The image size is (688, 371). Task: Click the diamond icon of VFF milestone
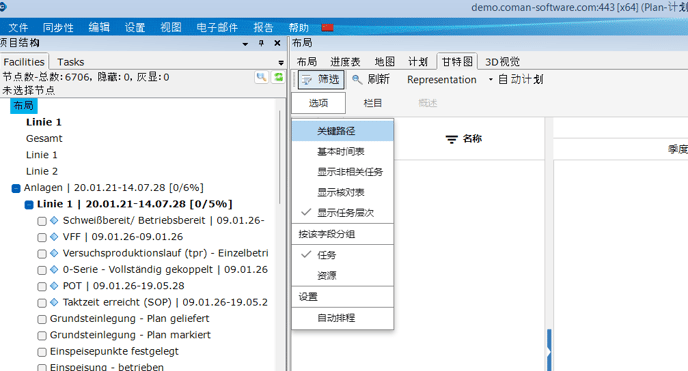click(x=54, y=237)
